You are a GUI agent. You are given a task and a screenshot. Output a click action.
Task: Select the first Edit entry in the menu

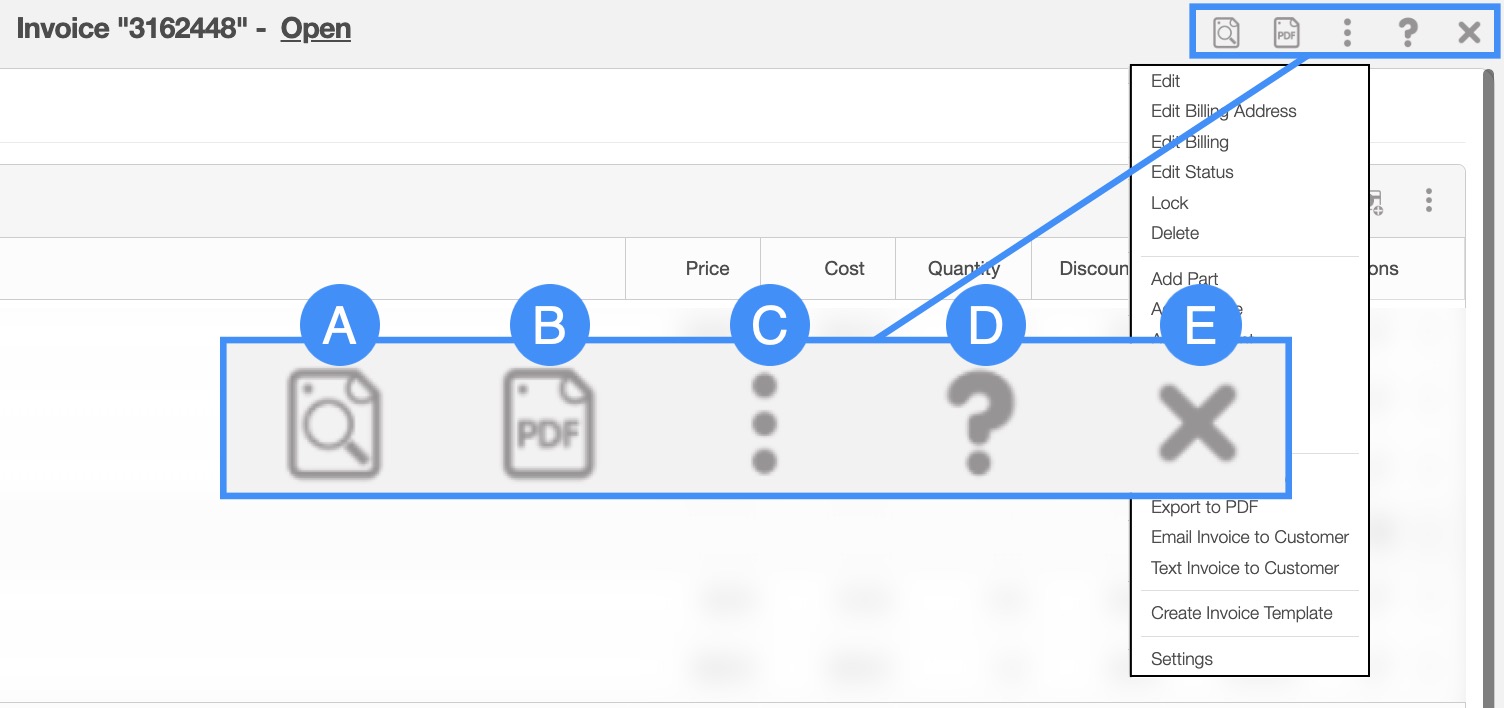[1165, 81]
